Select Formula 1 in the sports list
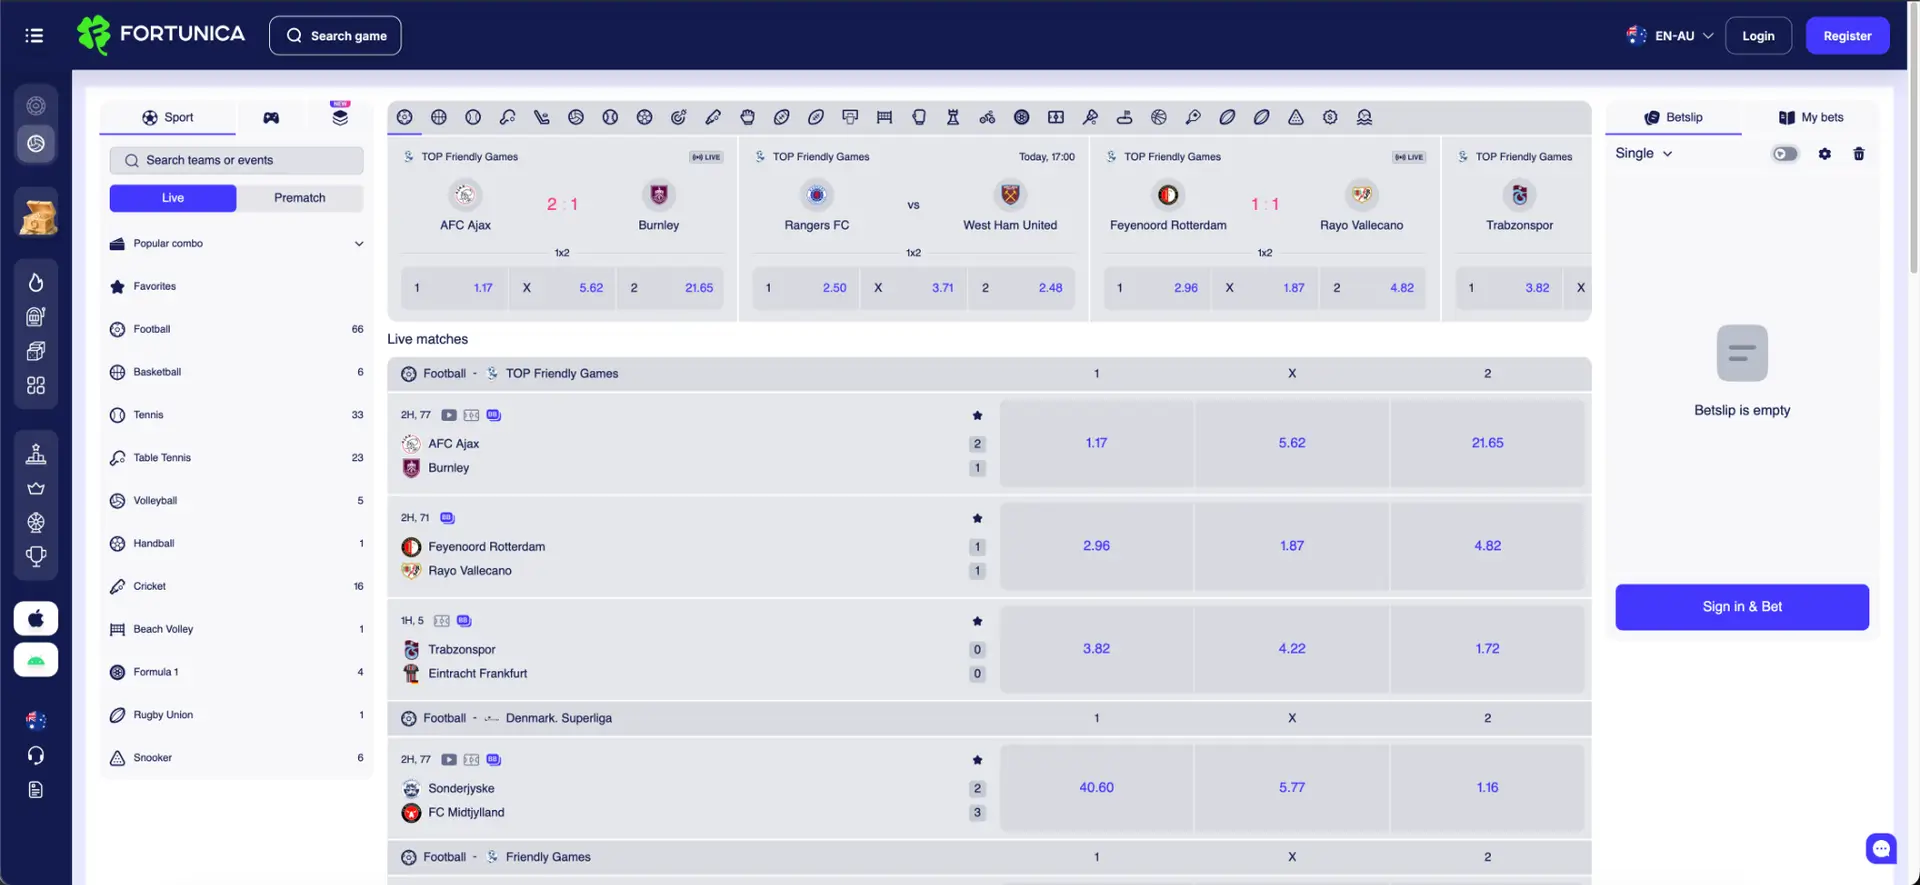This screenshot has width=1920, height=885. (x=237, y=673)
